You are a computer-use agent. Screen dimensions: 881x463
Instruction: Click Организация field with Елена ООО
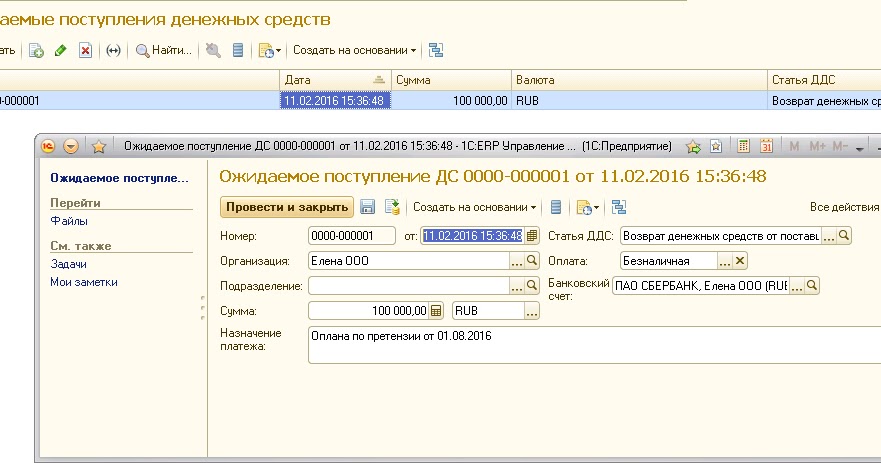pyautogui.click(x=409, y=261)
